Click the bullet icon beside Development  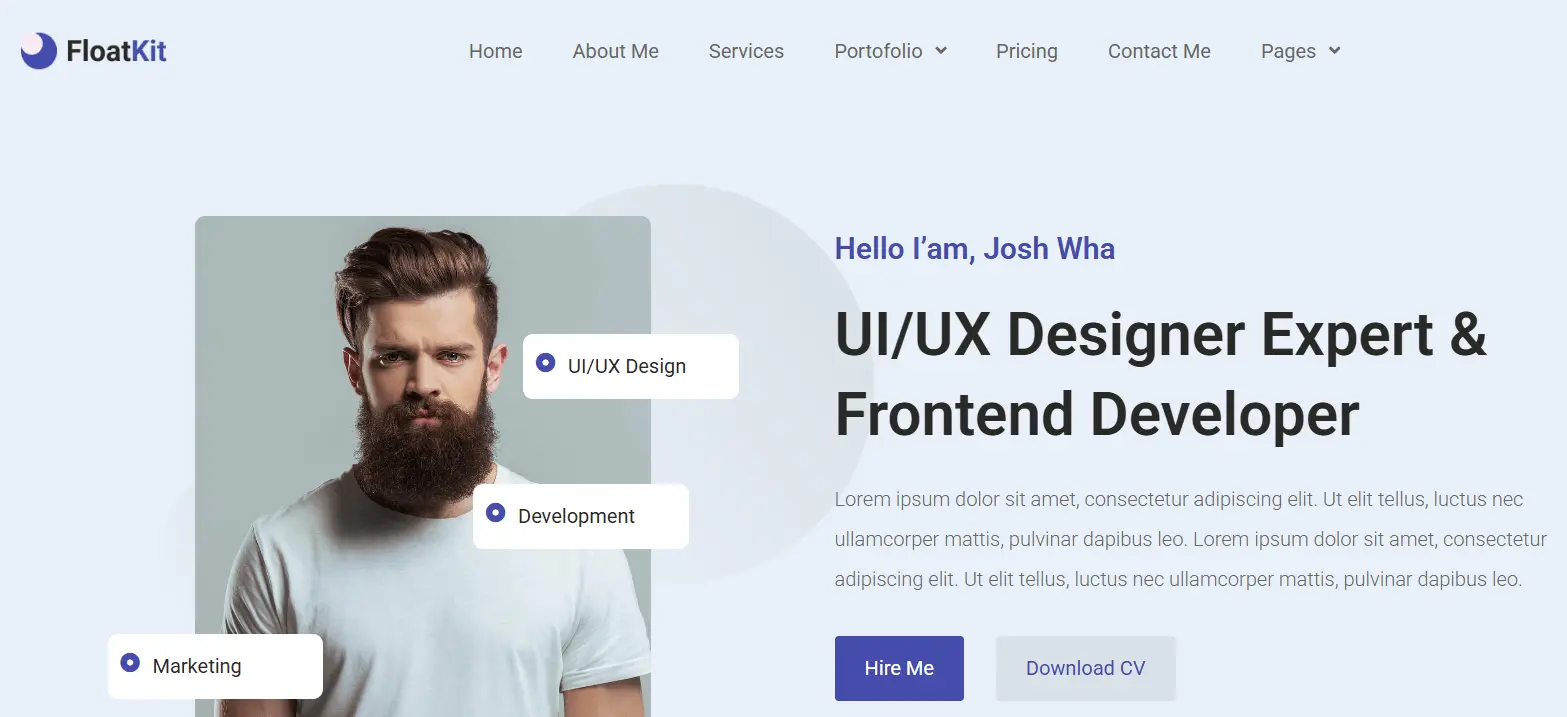point(495,512)
